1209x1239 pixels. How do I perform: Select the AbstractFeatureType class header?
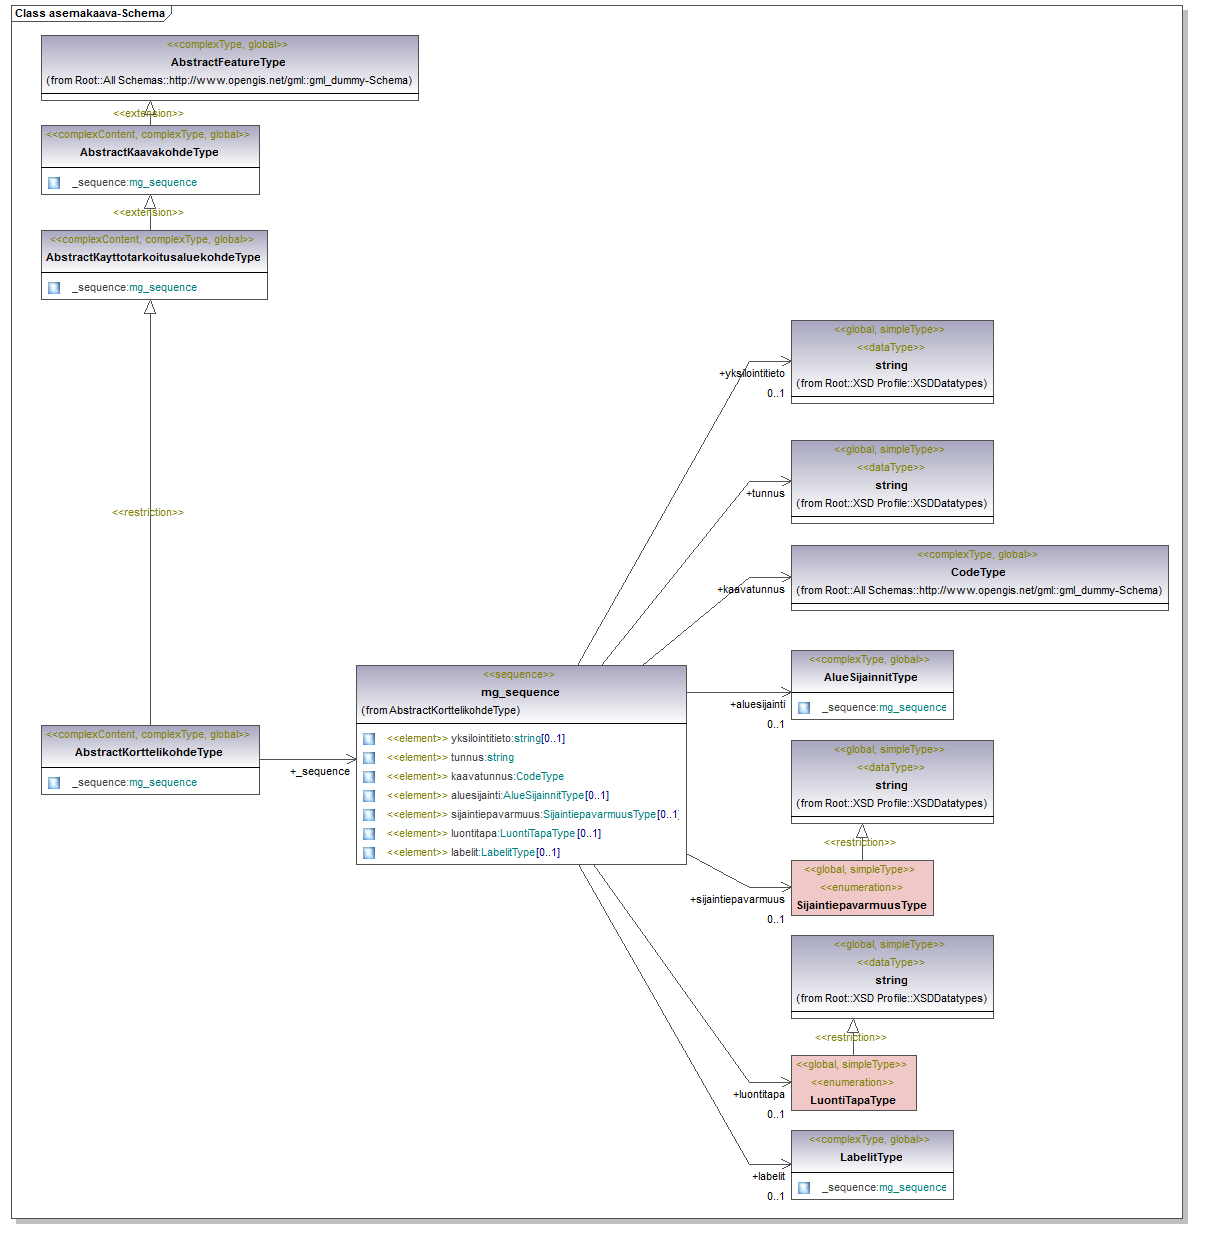coord(229,62)
